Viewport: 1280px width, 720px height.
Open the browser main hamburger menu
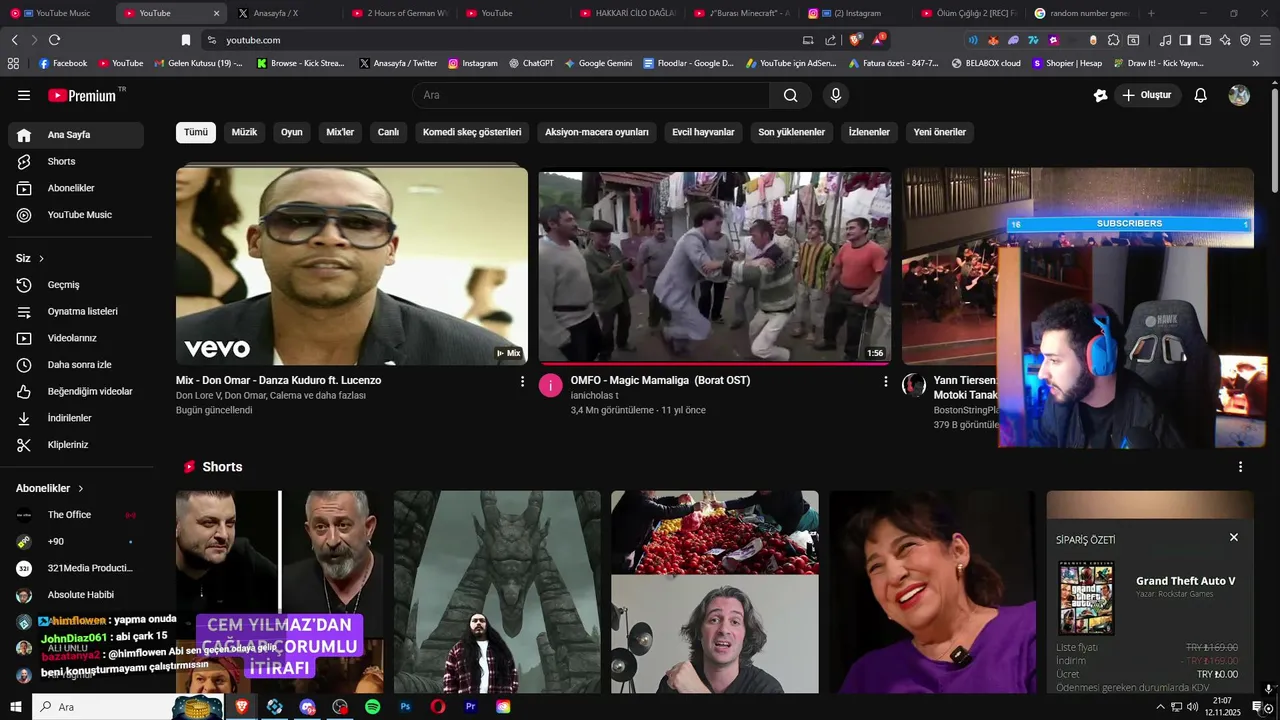[1265, 40]
